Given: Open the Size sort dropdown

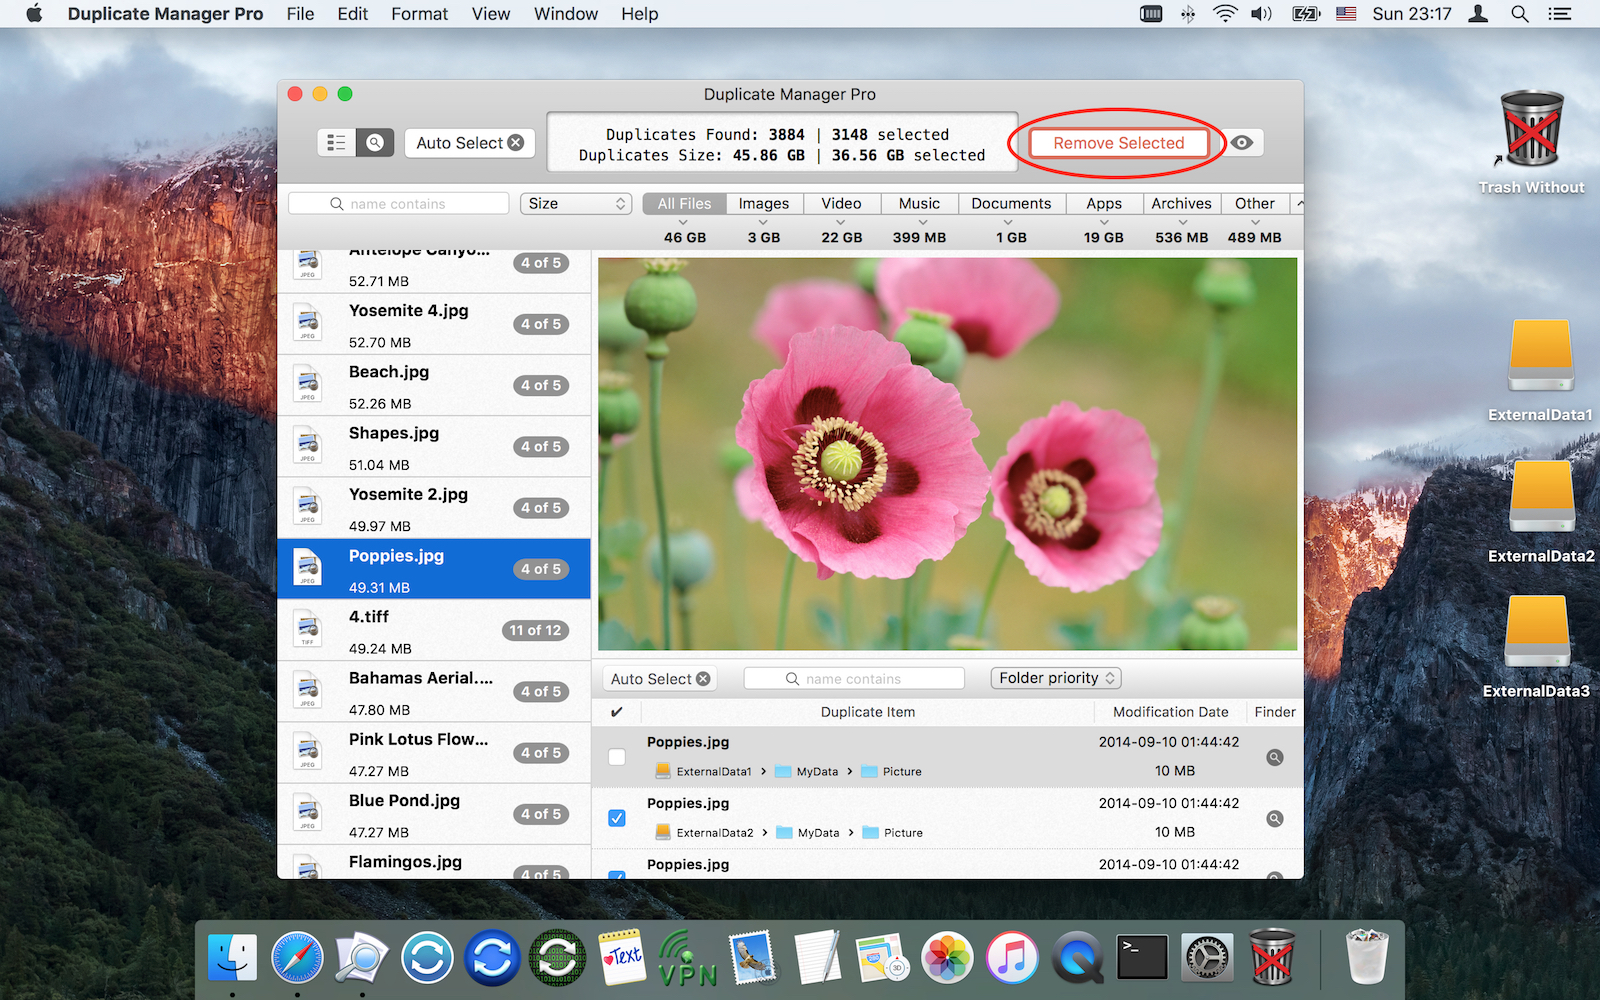Looking at the screenshot, I should (576, 204).
